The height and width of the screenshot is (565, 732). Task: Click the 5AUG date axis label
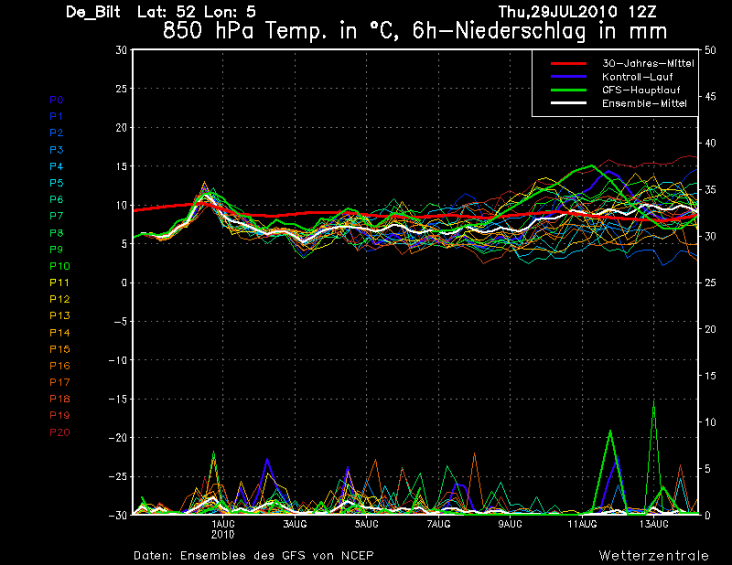(x=366, y=524)
